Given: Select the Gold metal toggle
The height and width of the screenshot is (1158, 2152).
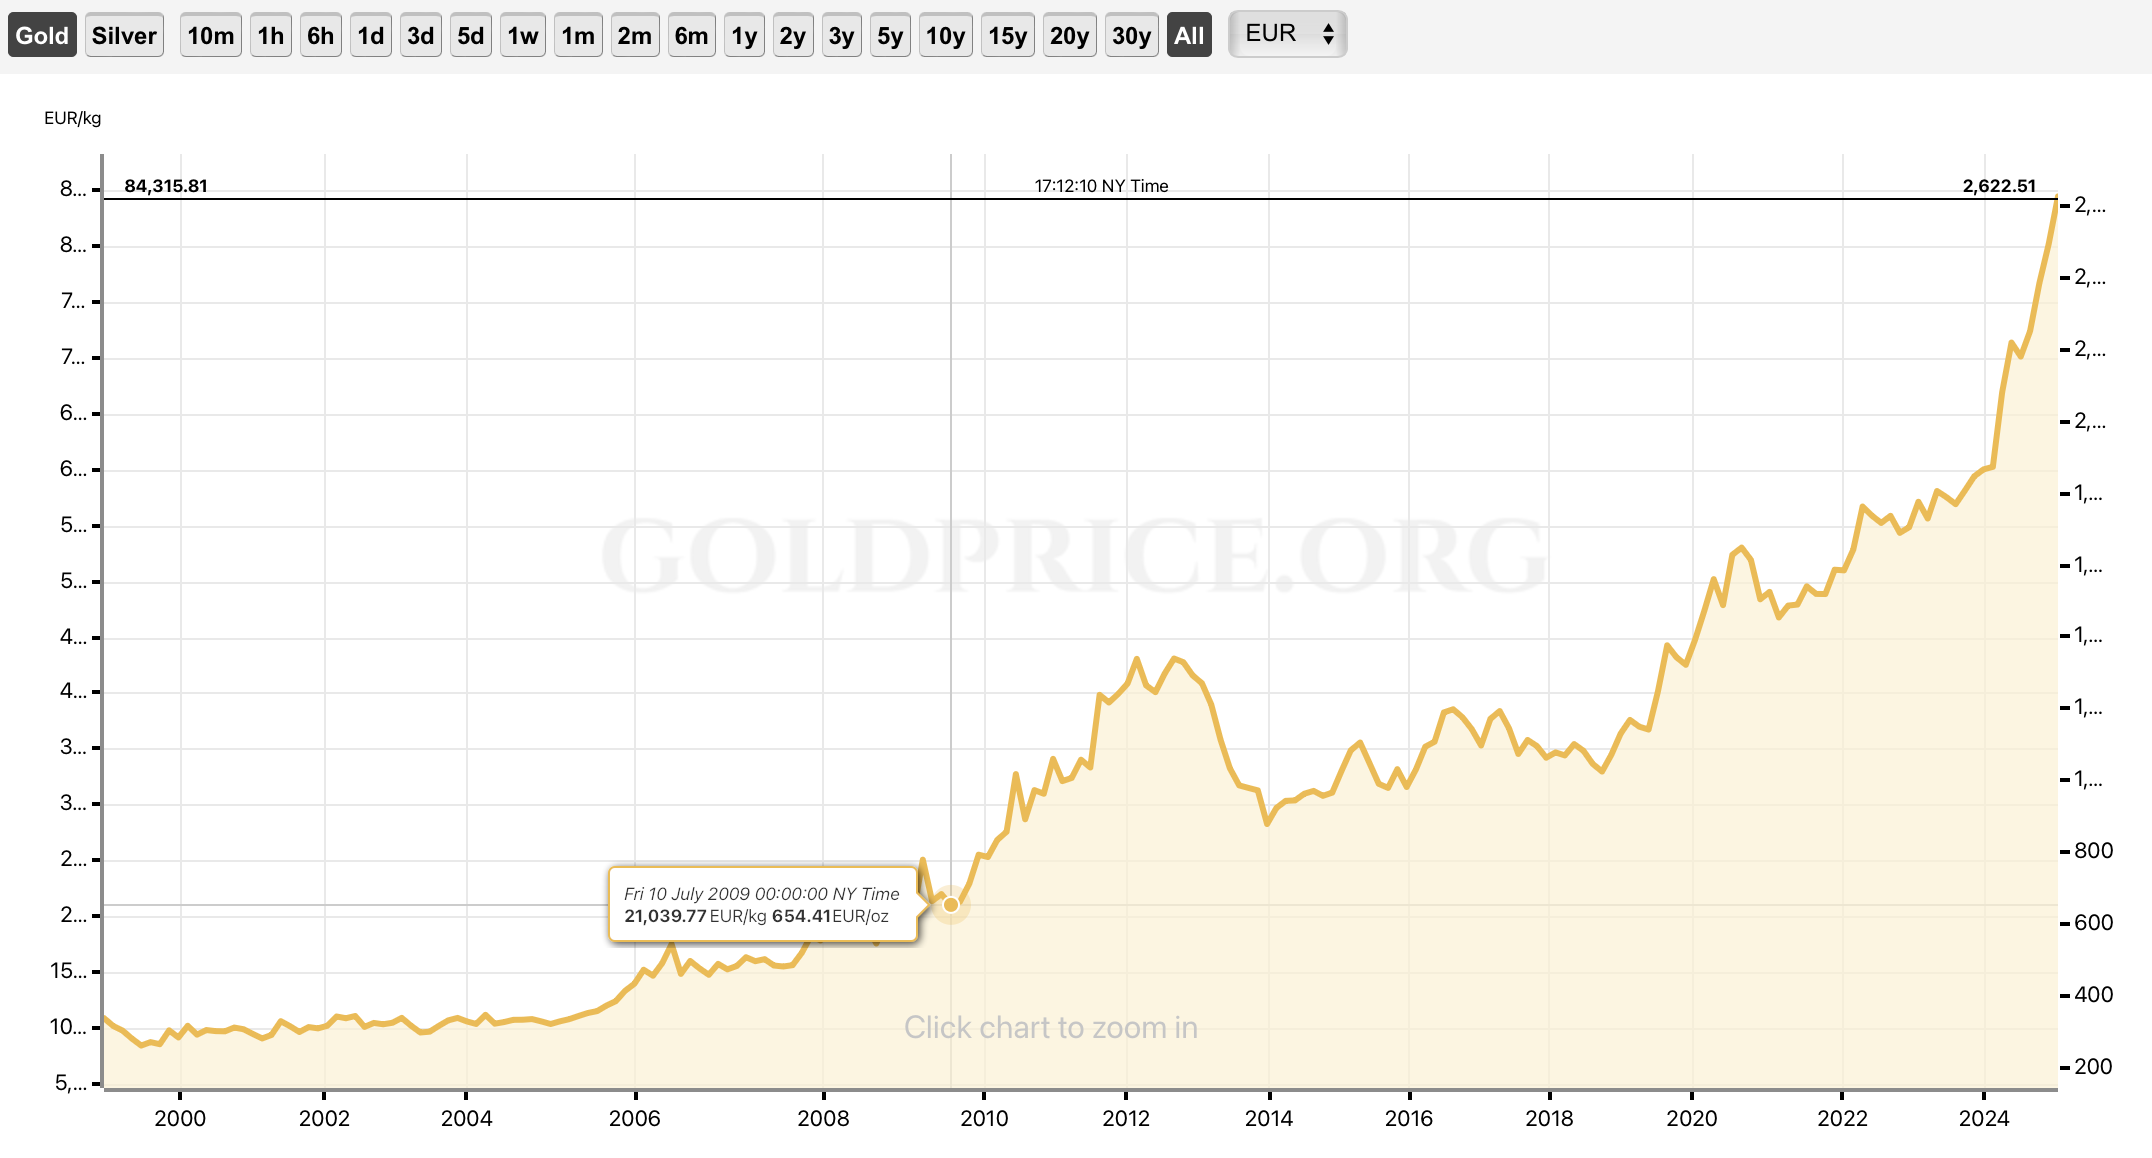Looking at the screenshot, I should [x=42, y=36].
